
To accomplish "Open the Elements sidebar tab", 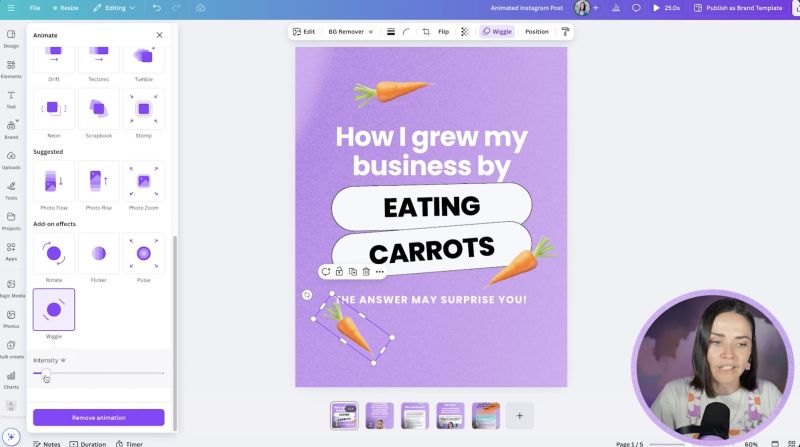I will pyautogui.click(x=11, y=69).
